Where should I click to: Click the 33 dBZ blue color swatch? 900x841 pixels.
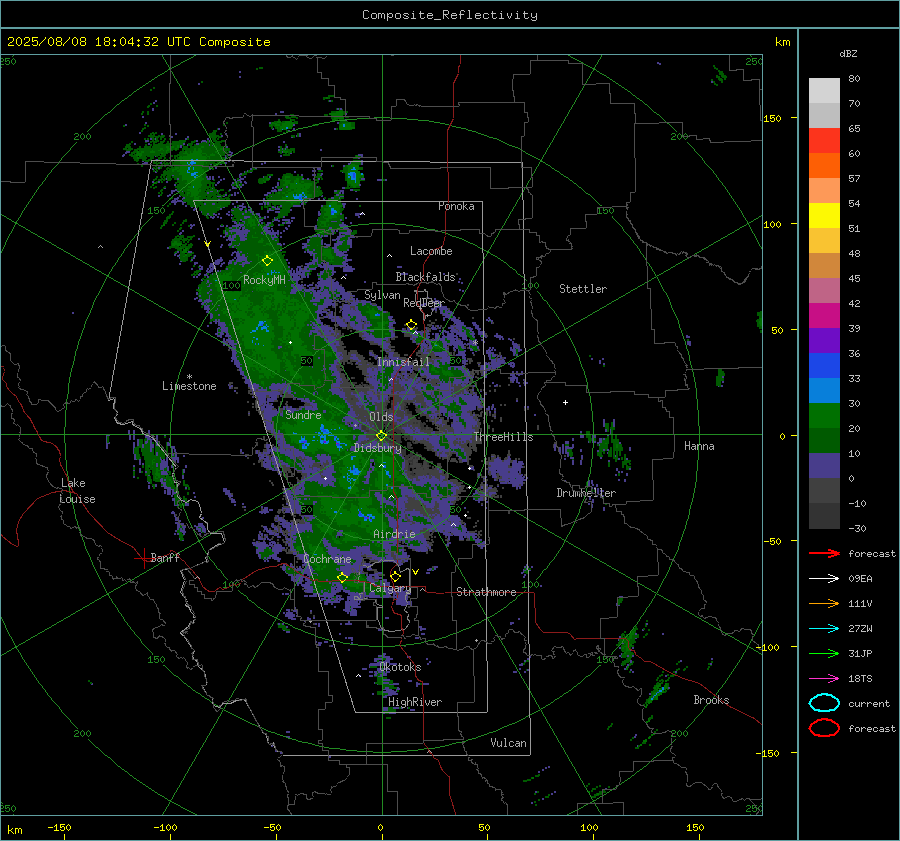(x=824, y=365)
